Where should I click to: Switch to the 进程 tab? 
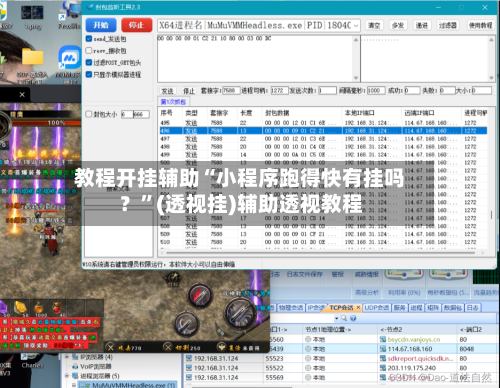[416, 308]
